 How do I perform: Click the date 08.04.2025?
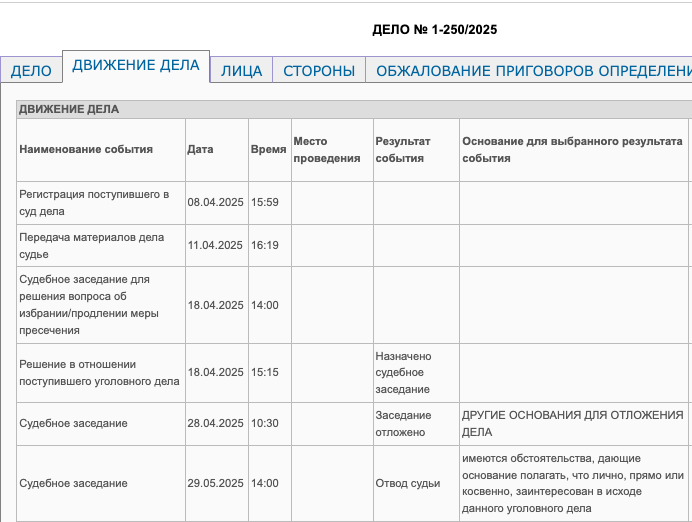coord(215,202)
